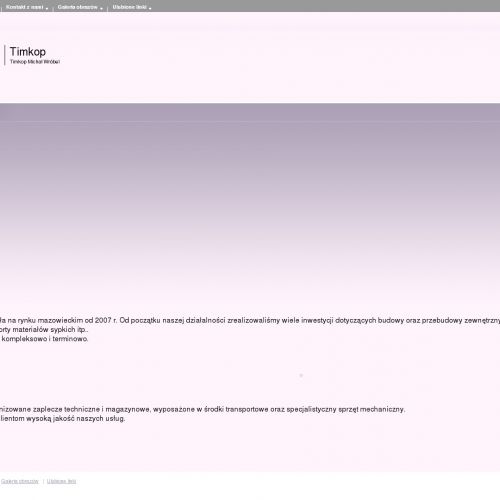The height and width of the screenshot is (500, 500).
Task: Click the wysoką jakość naszych usług line
Action: click(x=63, y=419)
